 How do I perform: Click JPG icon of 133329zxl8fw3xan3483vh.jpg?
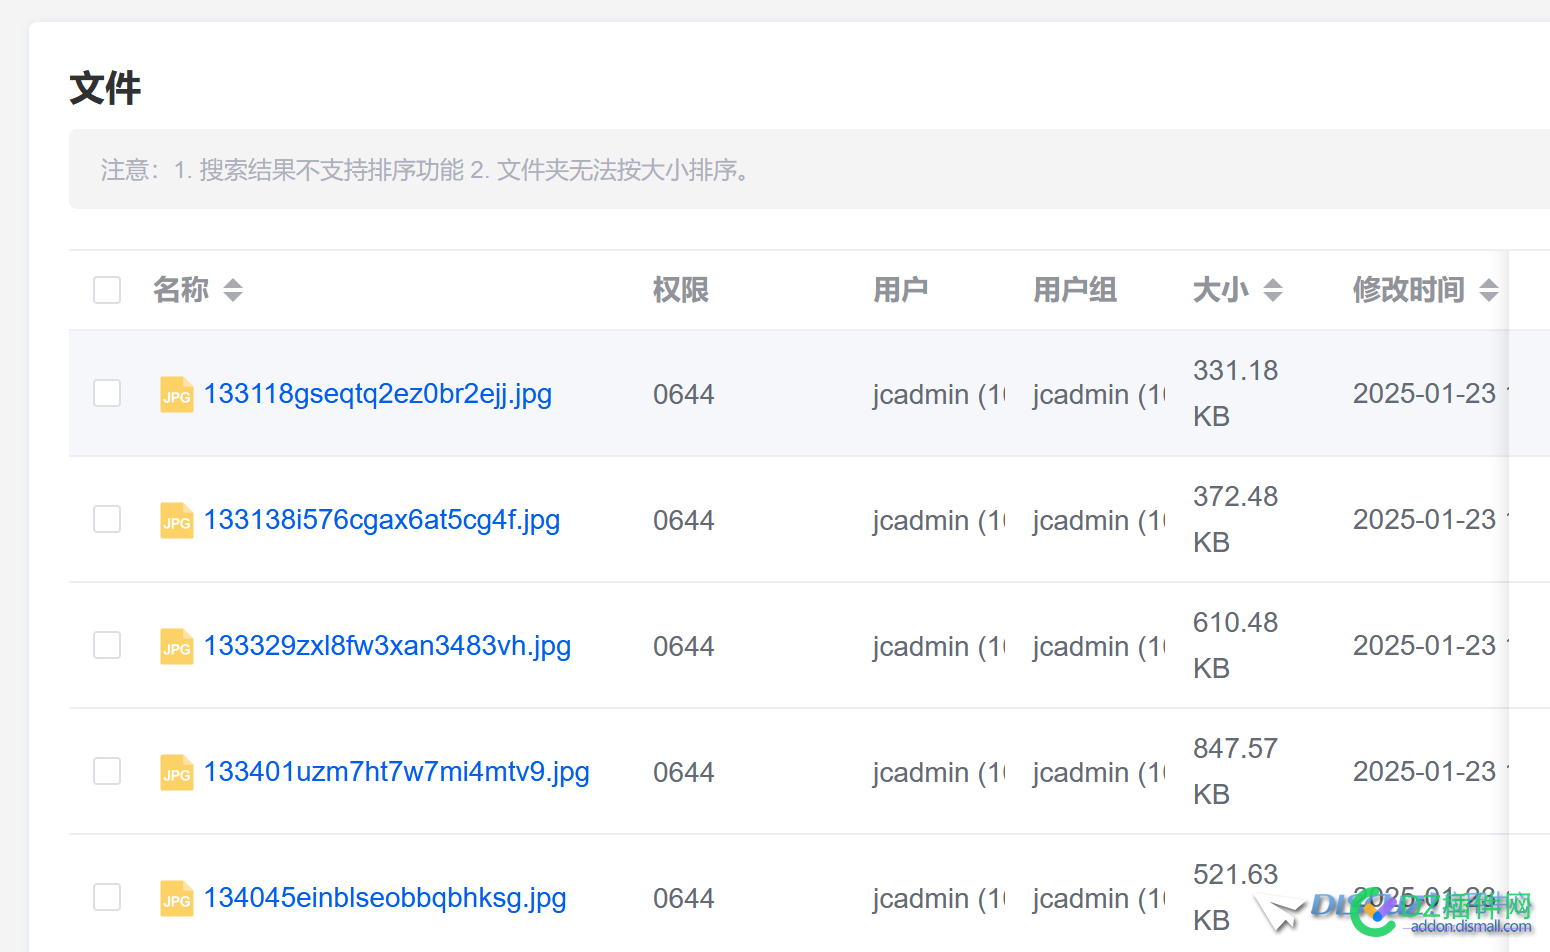[x=177, y=646]
